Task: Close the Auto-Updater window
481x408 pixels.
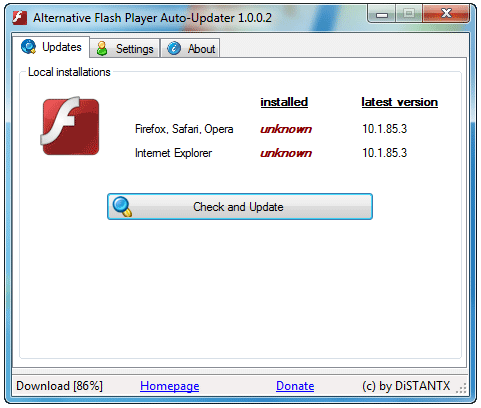Action: (446, 14)
